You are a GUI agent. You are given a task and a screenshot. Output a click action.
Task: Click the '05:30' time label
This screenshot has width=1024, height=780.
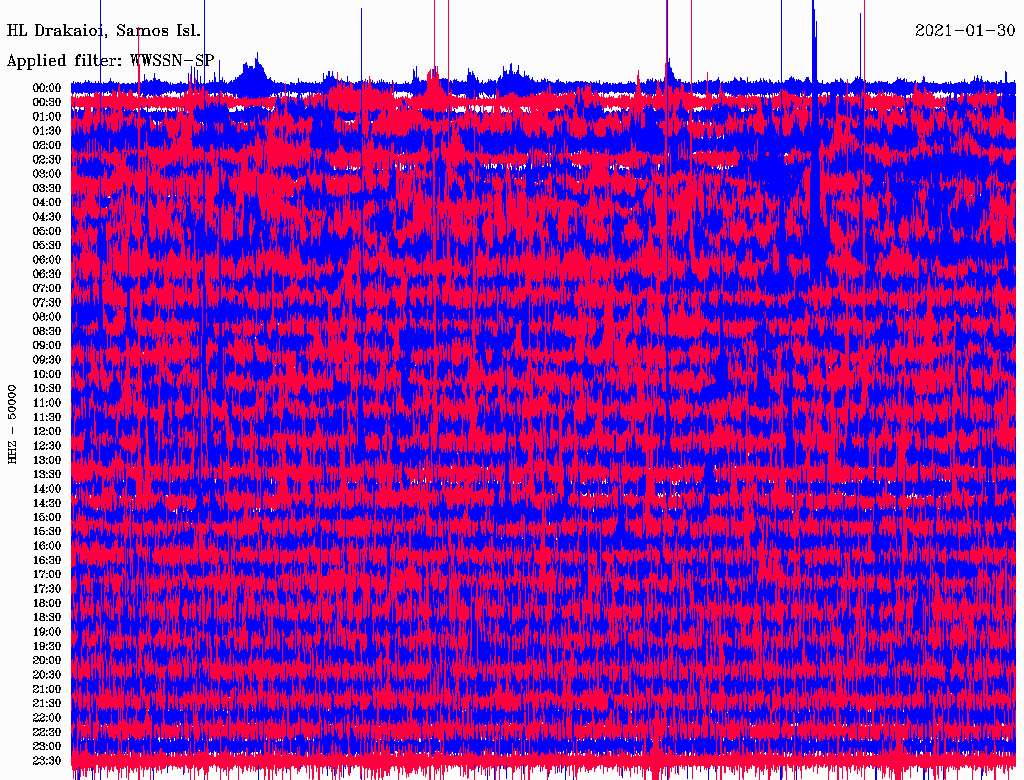[x=47, y=246]
